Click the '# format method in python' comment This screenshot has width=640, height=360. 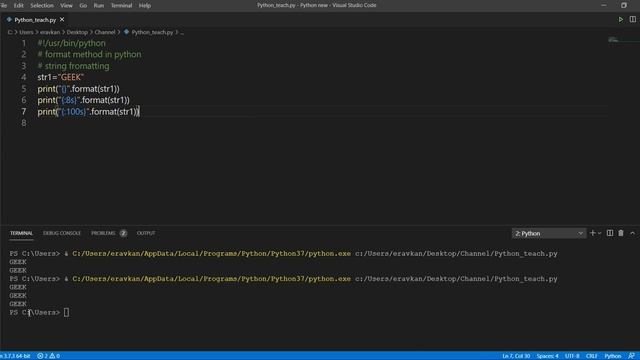coord(89,54)
